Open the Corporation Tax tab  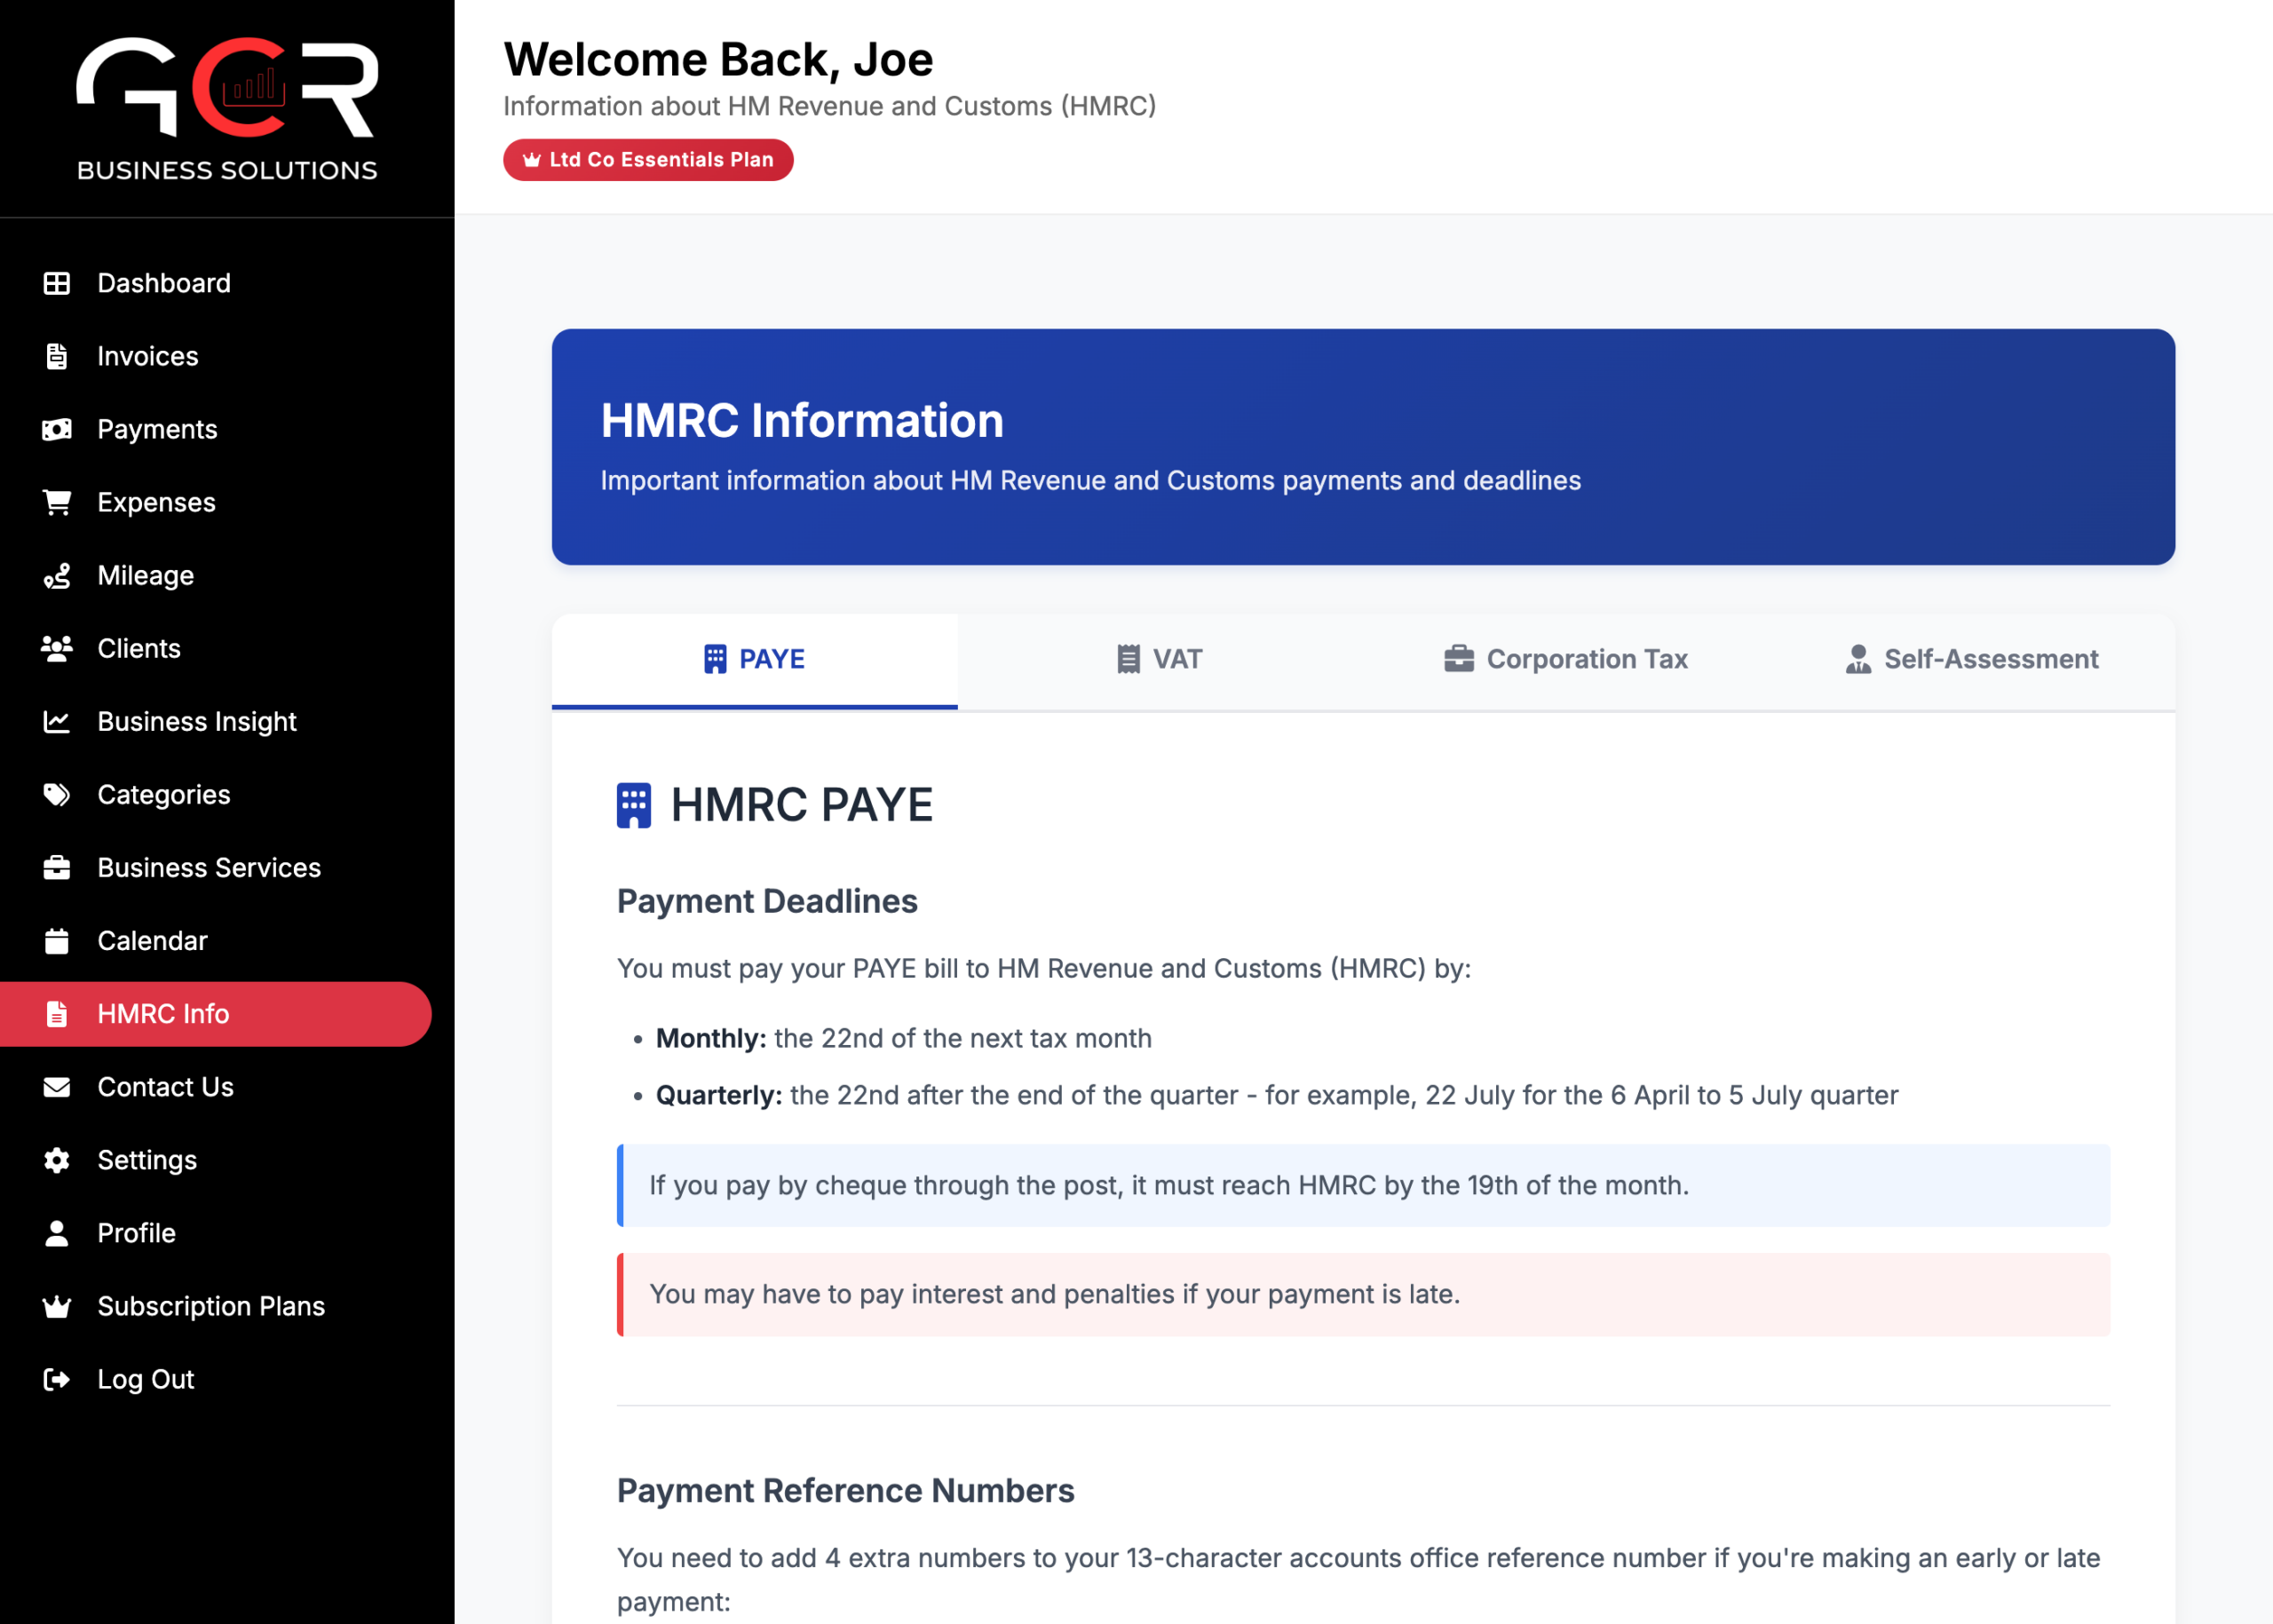pos(1566,660)
